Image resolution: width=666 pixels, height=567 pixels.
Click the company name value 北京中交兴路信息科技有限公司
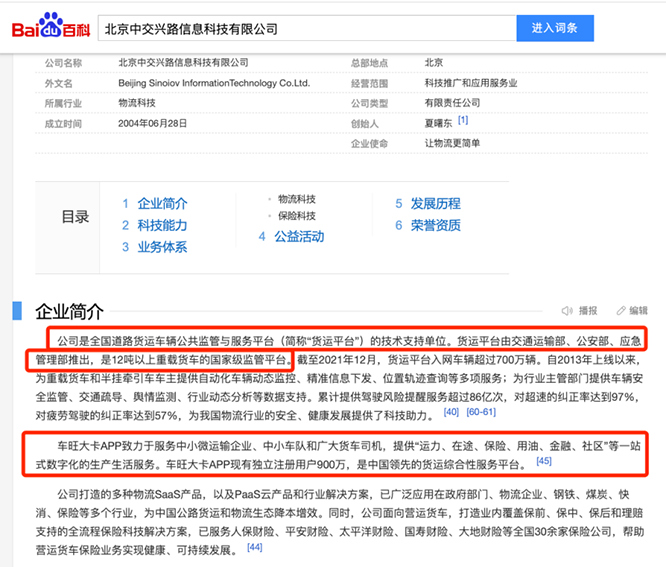[x=183, y=63]
